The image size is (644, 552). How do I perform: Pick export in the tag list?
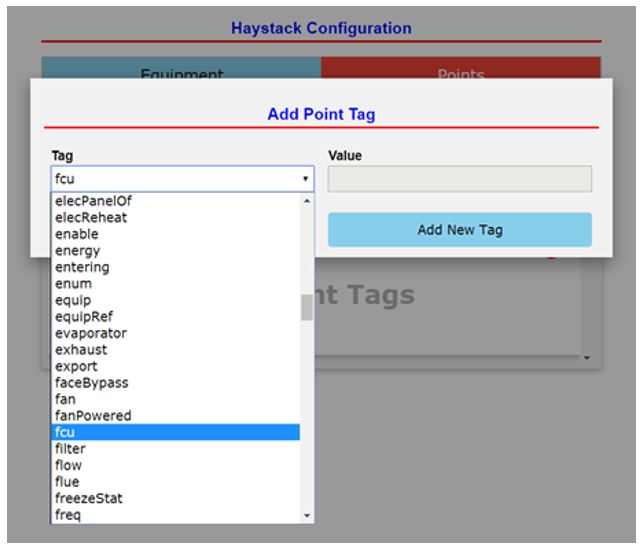[x=176, y=366]
